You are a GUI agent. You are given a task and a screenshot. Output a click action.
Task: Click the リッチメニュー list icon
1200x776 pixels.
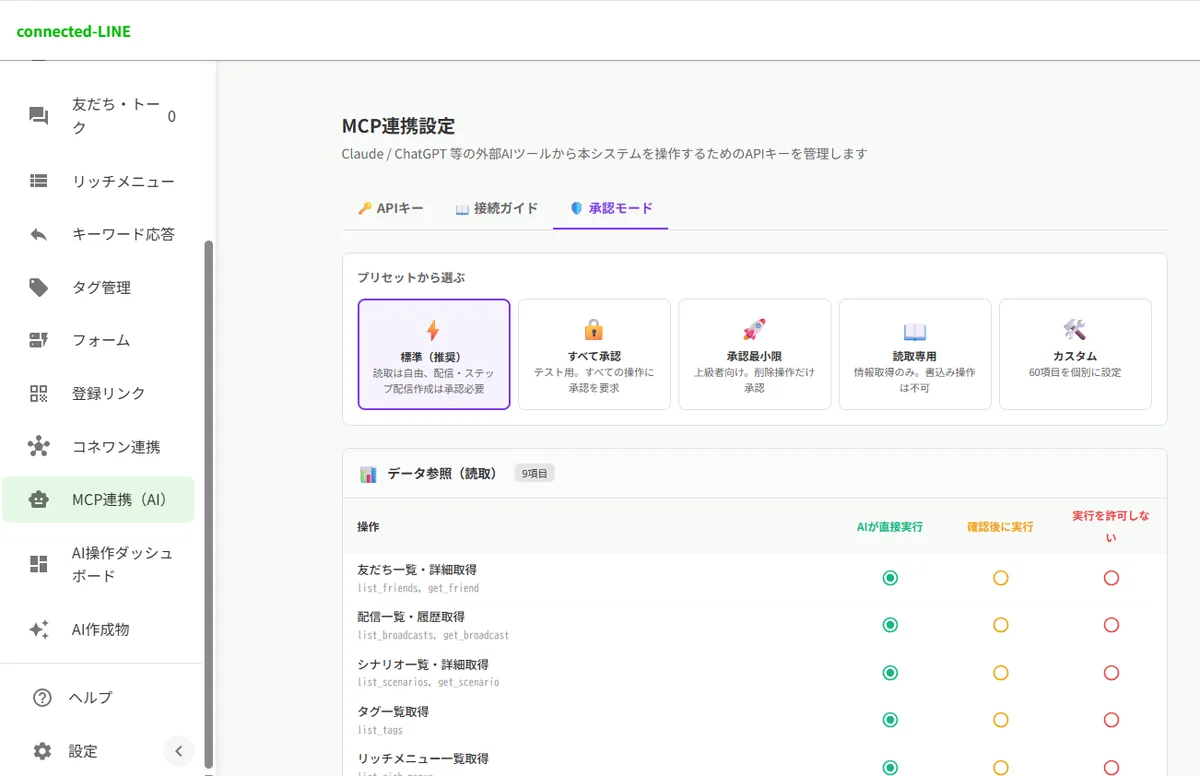(39, 181)
